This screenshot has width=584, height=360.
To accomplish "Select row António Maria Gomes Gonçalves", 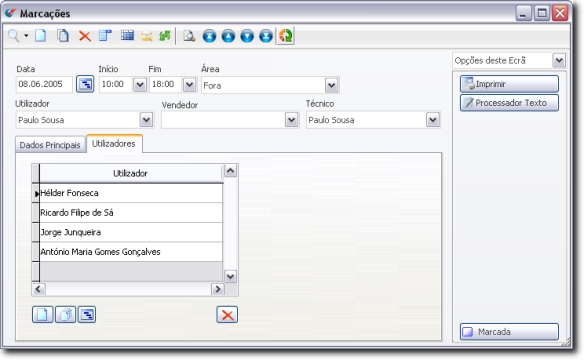I will [x=131, y=252].
